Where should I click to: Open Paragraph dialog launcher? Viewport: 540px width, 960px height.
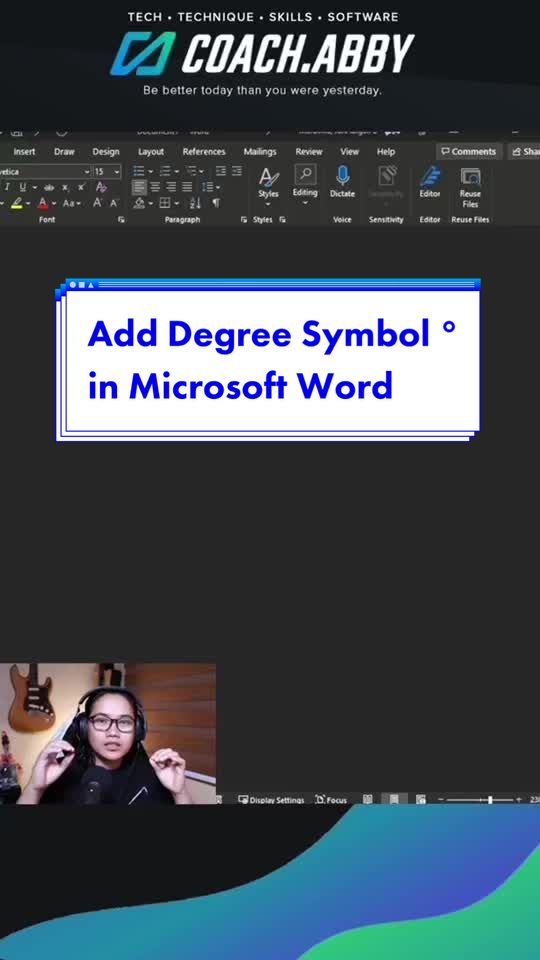pyautogui.click(x=244, y=219)
